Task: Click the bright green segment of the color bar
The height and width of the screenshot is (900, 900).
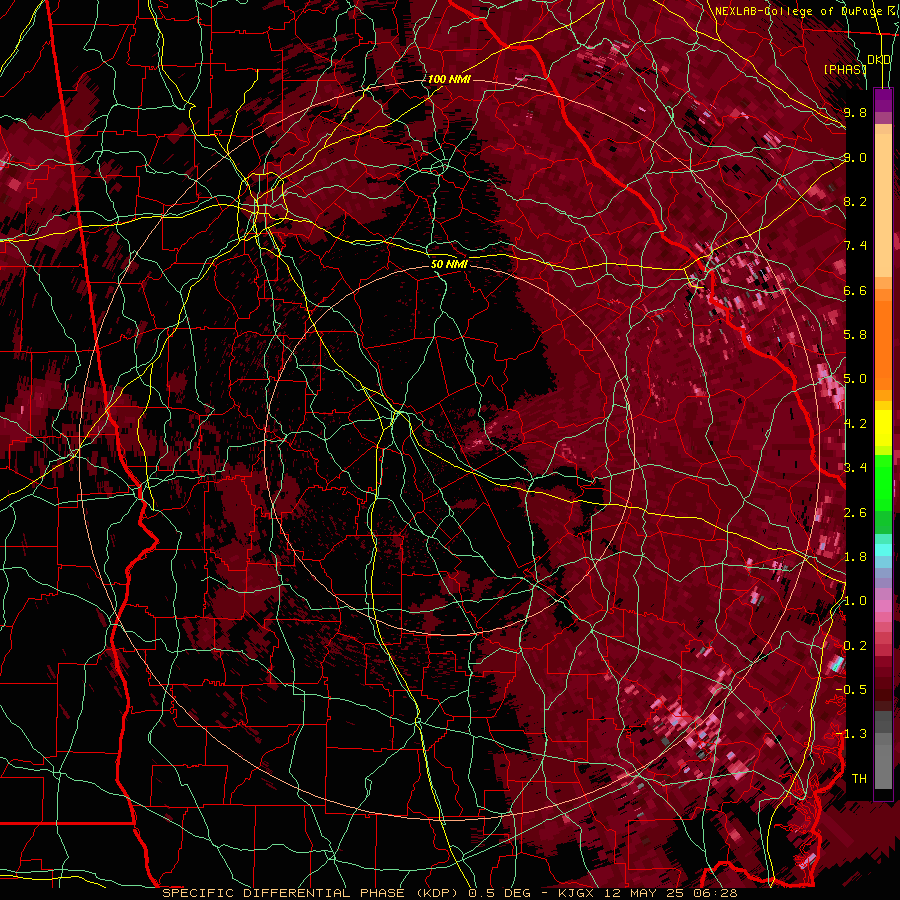Action: 883,482
